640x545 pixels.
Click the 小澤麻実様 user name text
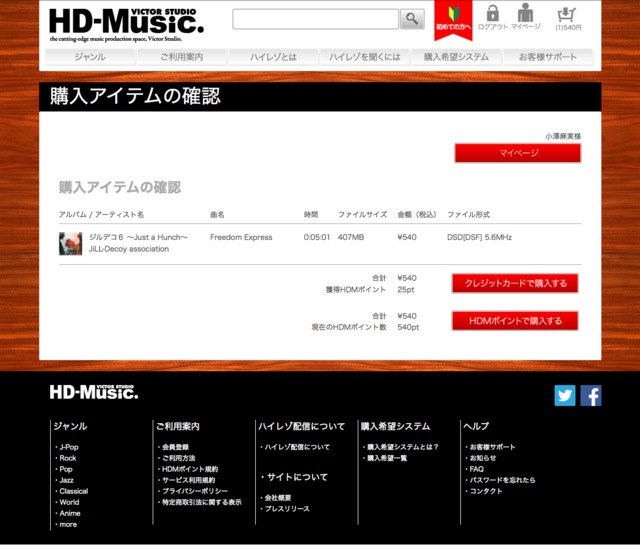click(563, 136)
